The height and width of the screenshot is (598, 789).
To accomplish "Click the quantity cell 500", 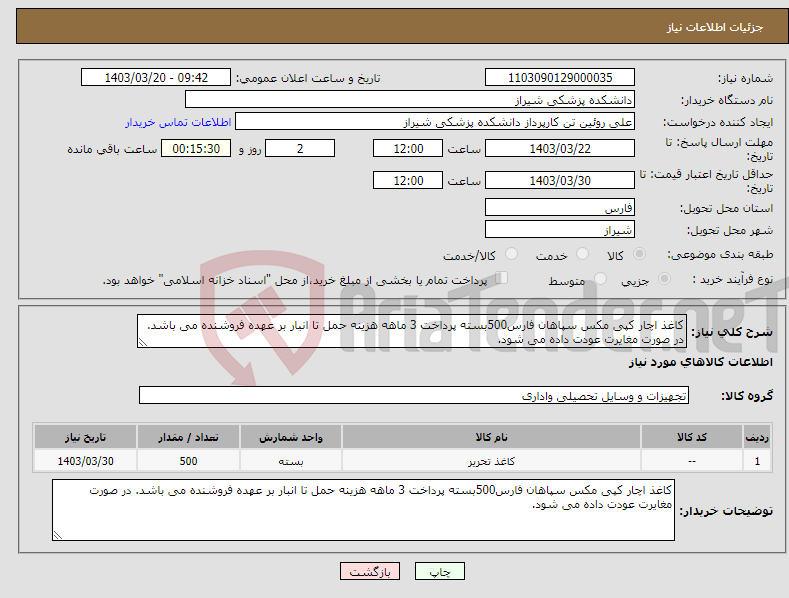I will click(x=188, y=461).
